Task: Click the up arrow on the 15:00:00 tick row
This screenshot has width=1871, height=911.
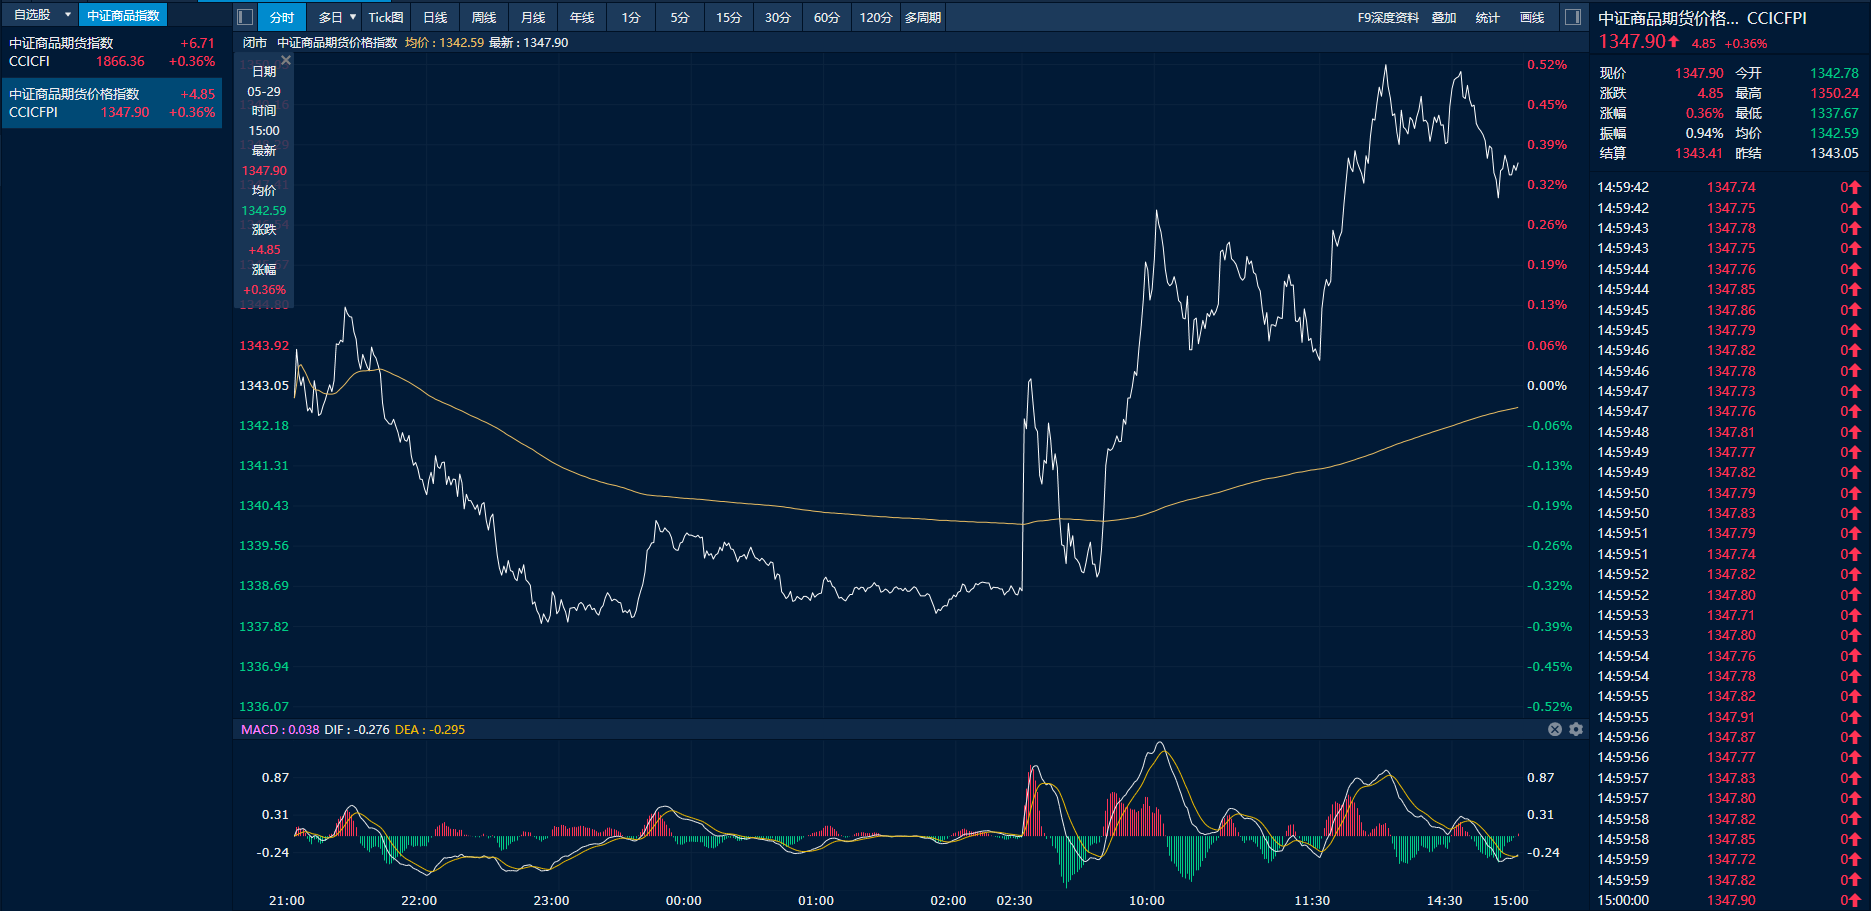Action: coord(1854,900)
